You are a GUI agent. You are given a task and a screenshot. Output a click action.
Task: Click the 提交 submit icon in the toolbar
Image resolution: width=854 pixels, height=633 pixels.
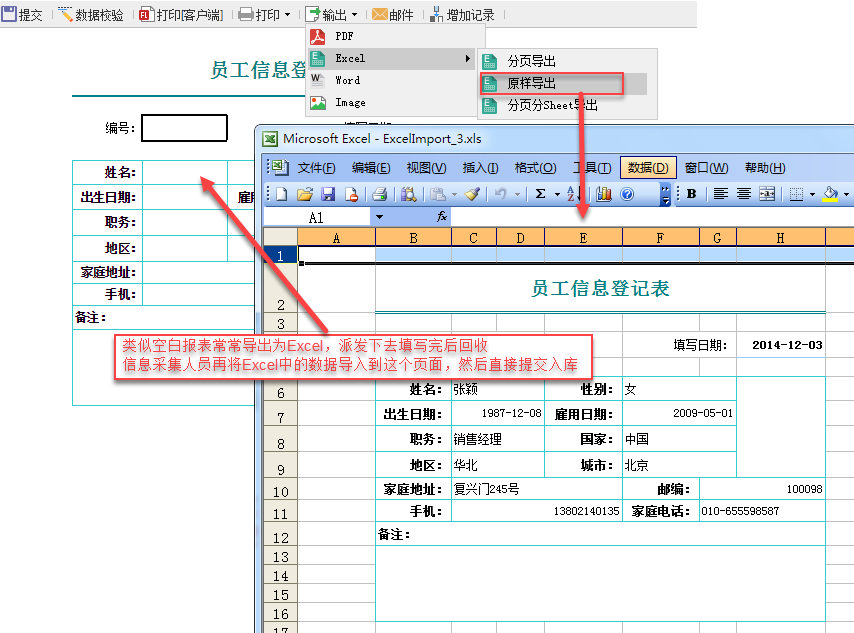(9, 14)
